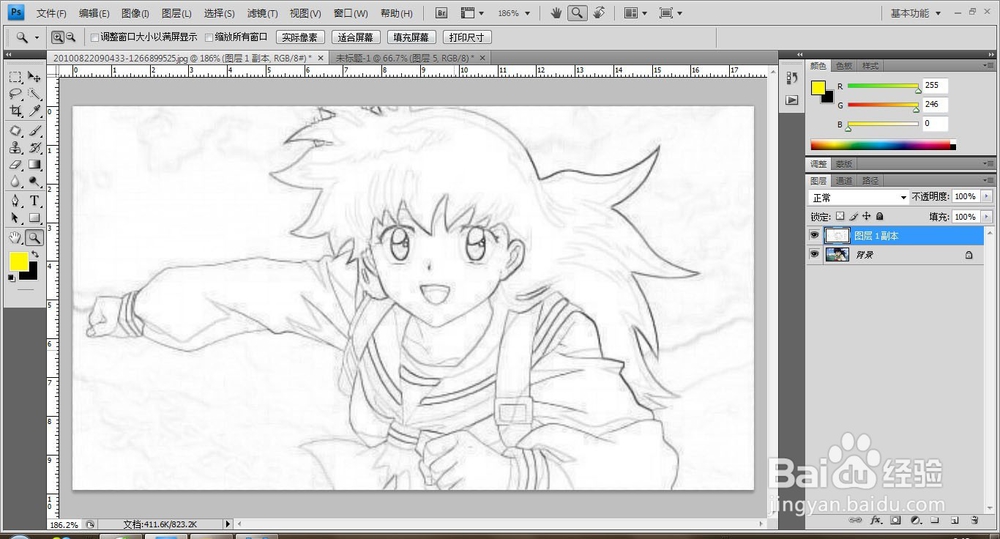Check 调整窗口大小以满屏显示 option
The width and height of the screenshot is (1000, 539).
94,38
